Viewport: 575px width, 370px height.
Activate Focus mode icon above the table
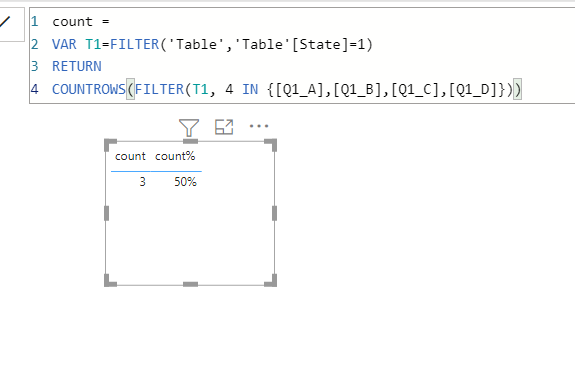224,127
